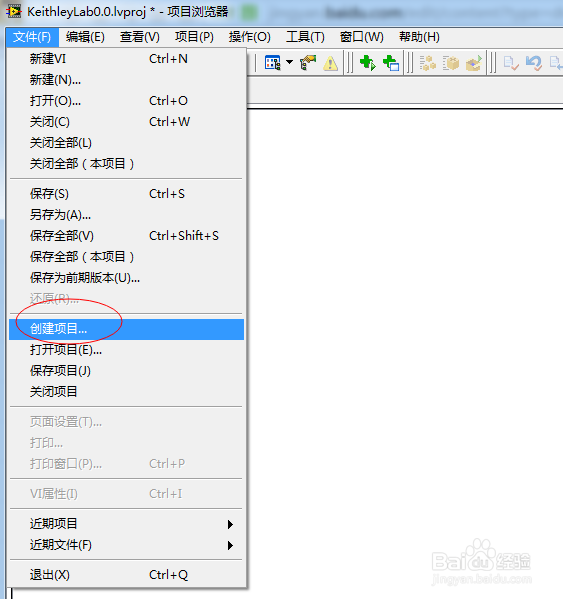This screenshot has height=599, width=563.
Task: Click the document checkmark source control icon
Action: pos(511,63)
